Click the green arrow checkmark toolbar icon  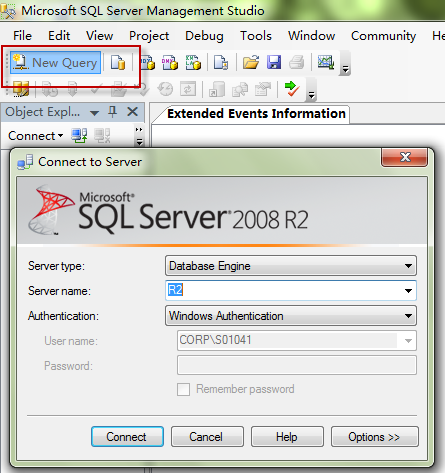coord(292,89)
